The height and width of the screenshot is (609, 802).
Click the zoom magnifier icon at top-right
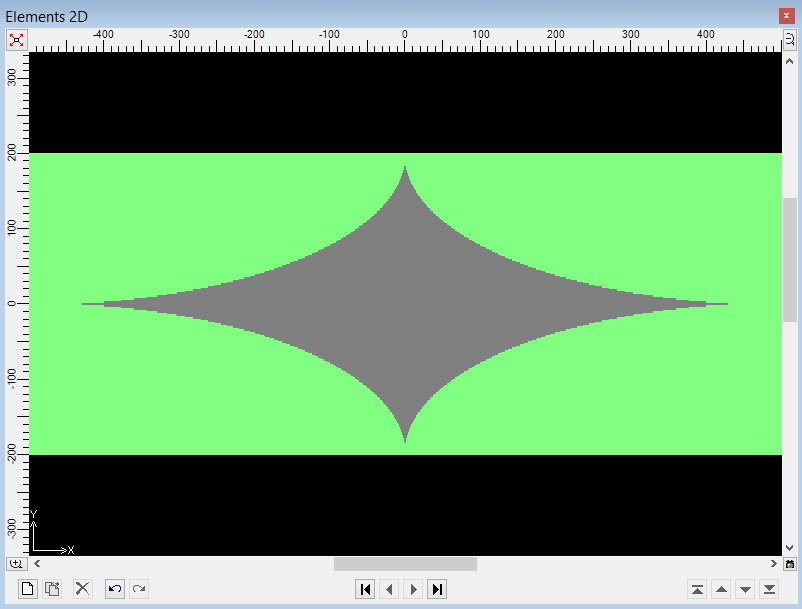pos(789,40)
